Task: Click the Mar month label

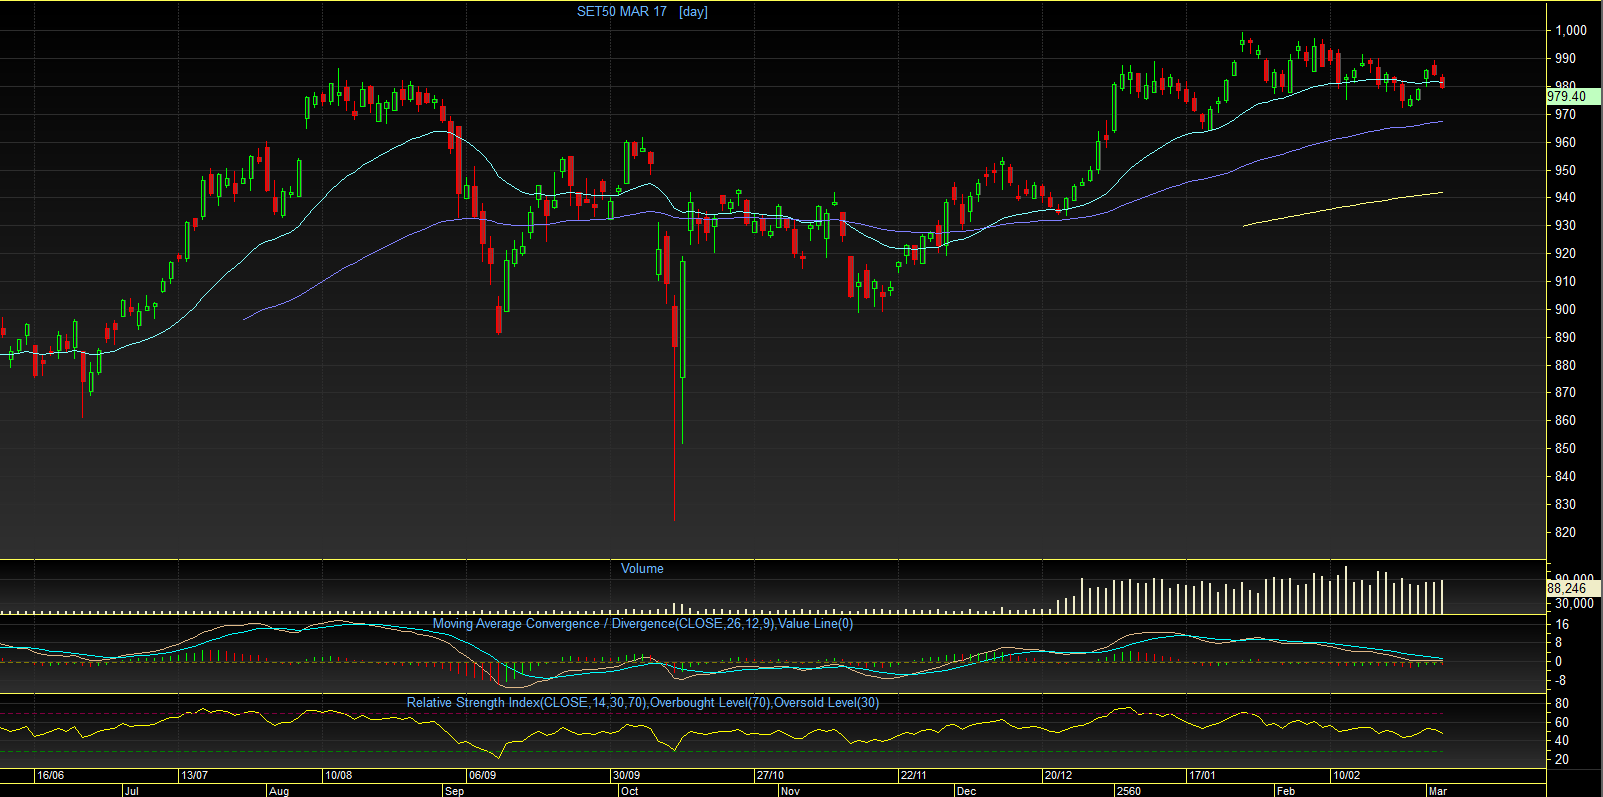Action: tap(1437, 791)
